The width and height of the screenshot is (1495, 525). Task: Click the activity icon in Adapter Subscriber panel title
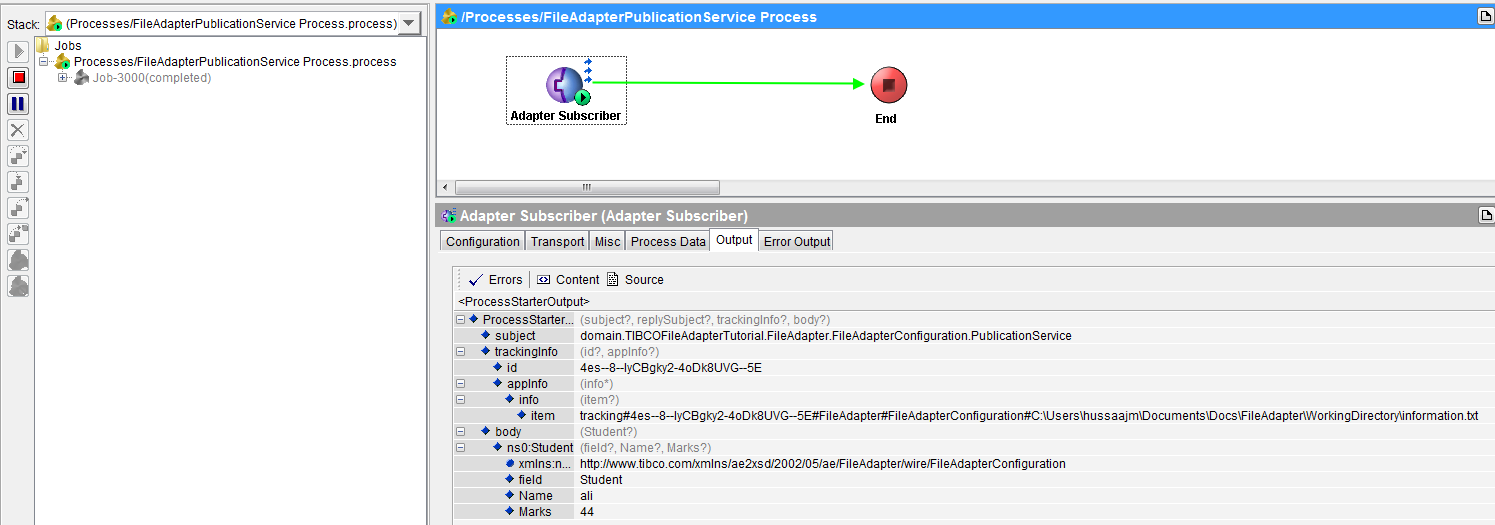tap(449, 216)
